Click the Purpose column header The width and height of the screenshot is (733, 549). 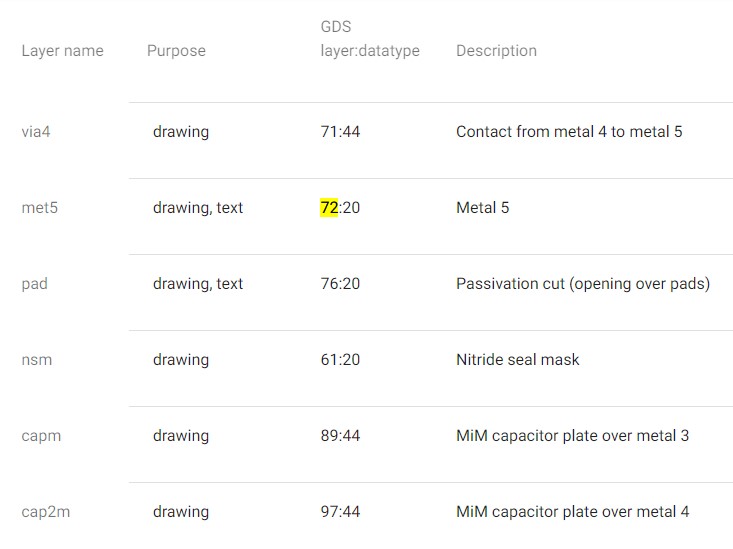[x=176, y=51]
